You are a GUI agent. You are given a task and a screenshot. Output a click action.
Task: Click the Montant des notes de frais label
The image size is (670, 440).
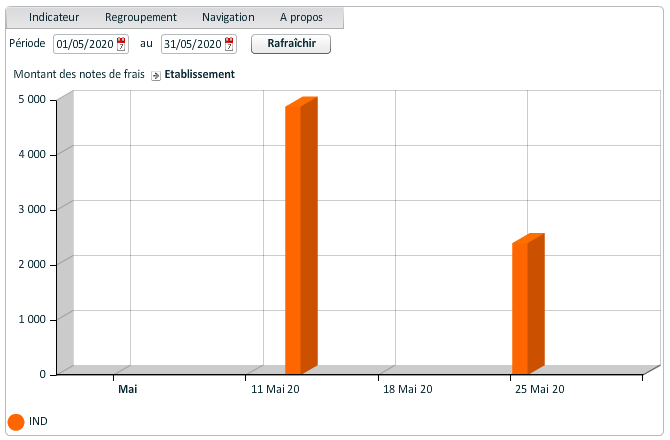(x=79, y=74)
